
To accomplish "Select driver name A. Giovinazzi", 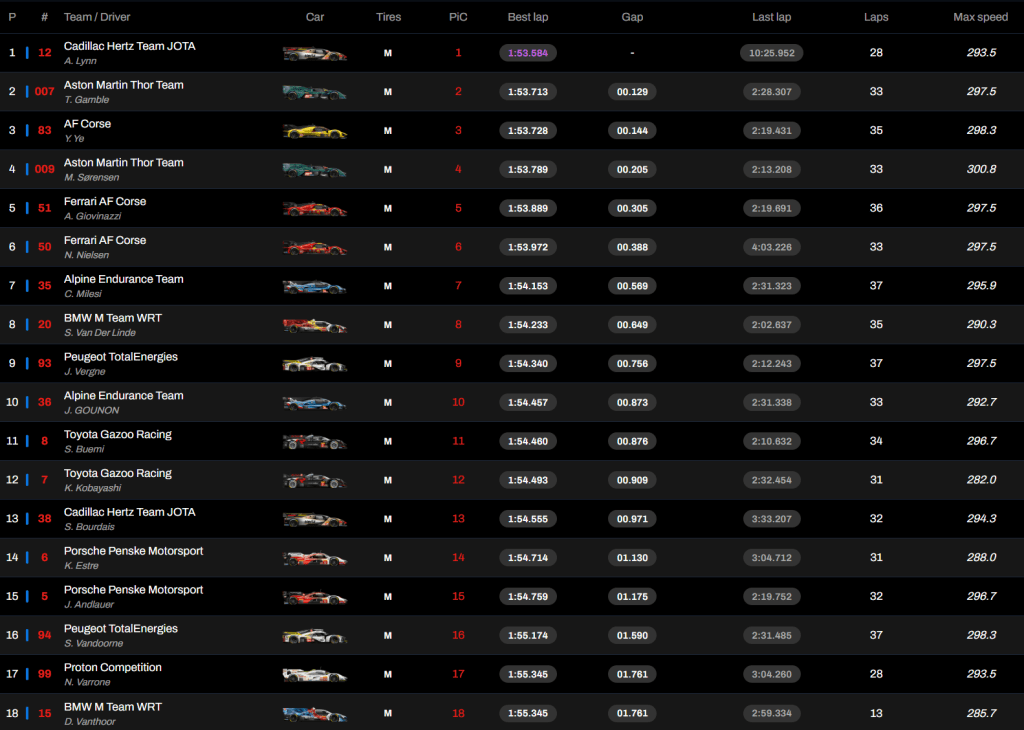I will tap(92, 216).
